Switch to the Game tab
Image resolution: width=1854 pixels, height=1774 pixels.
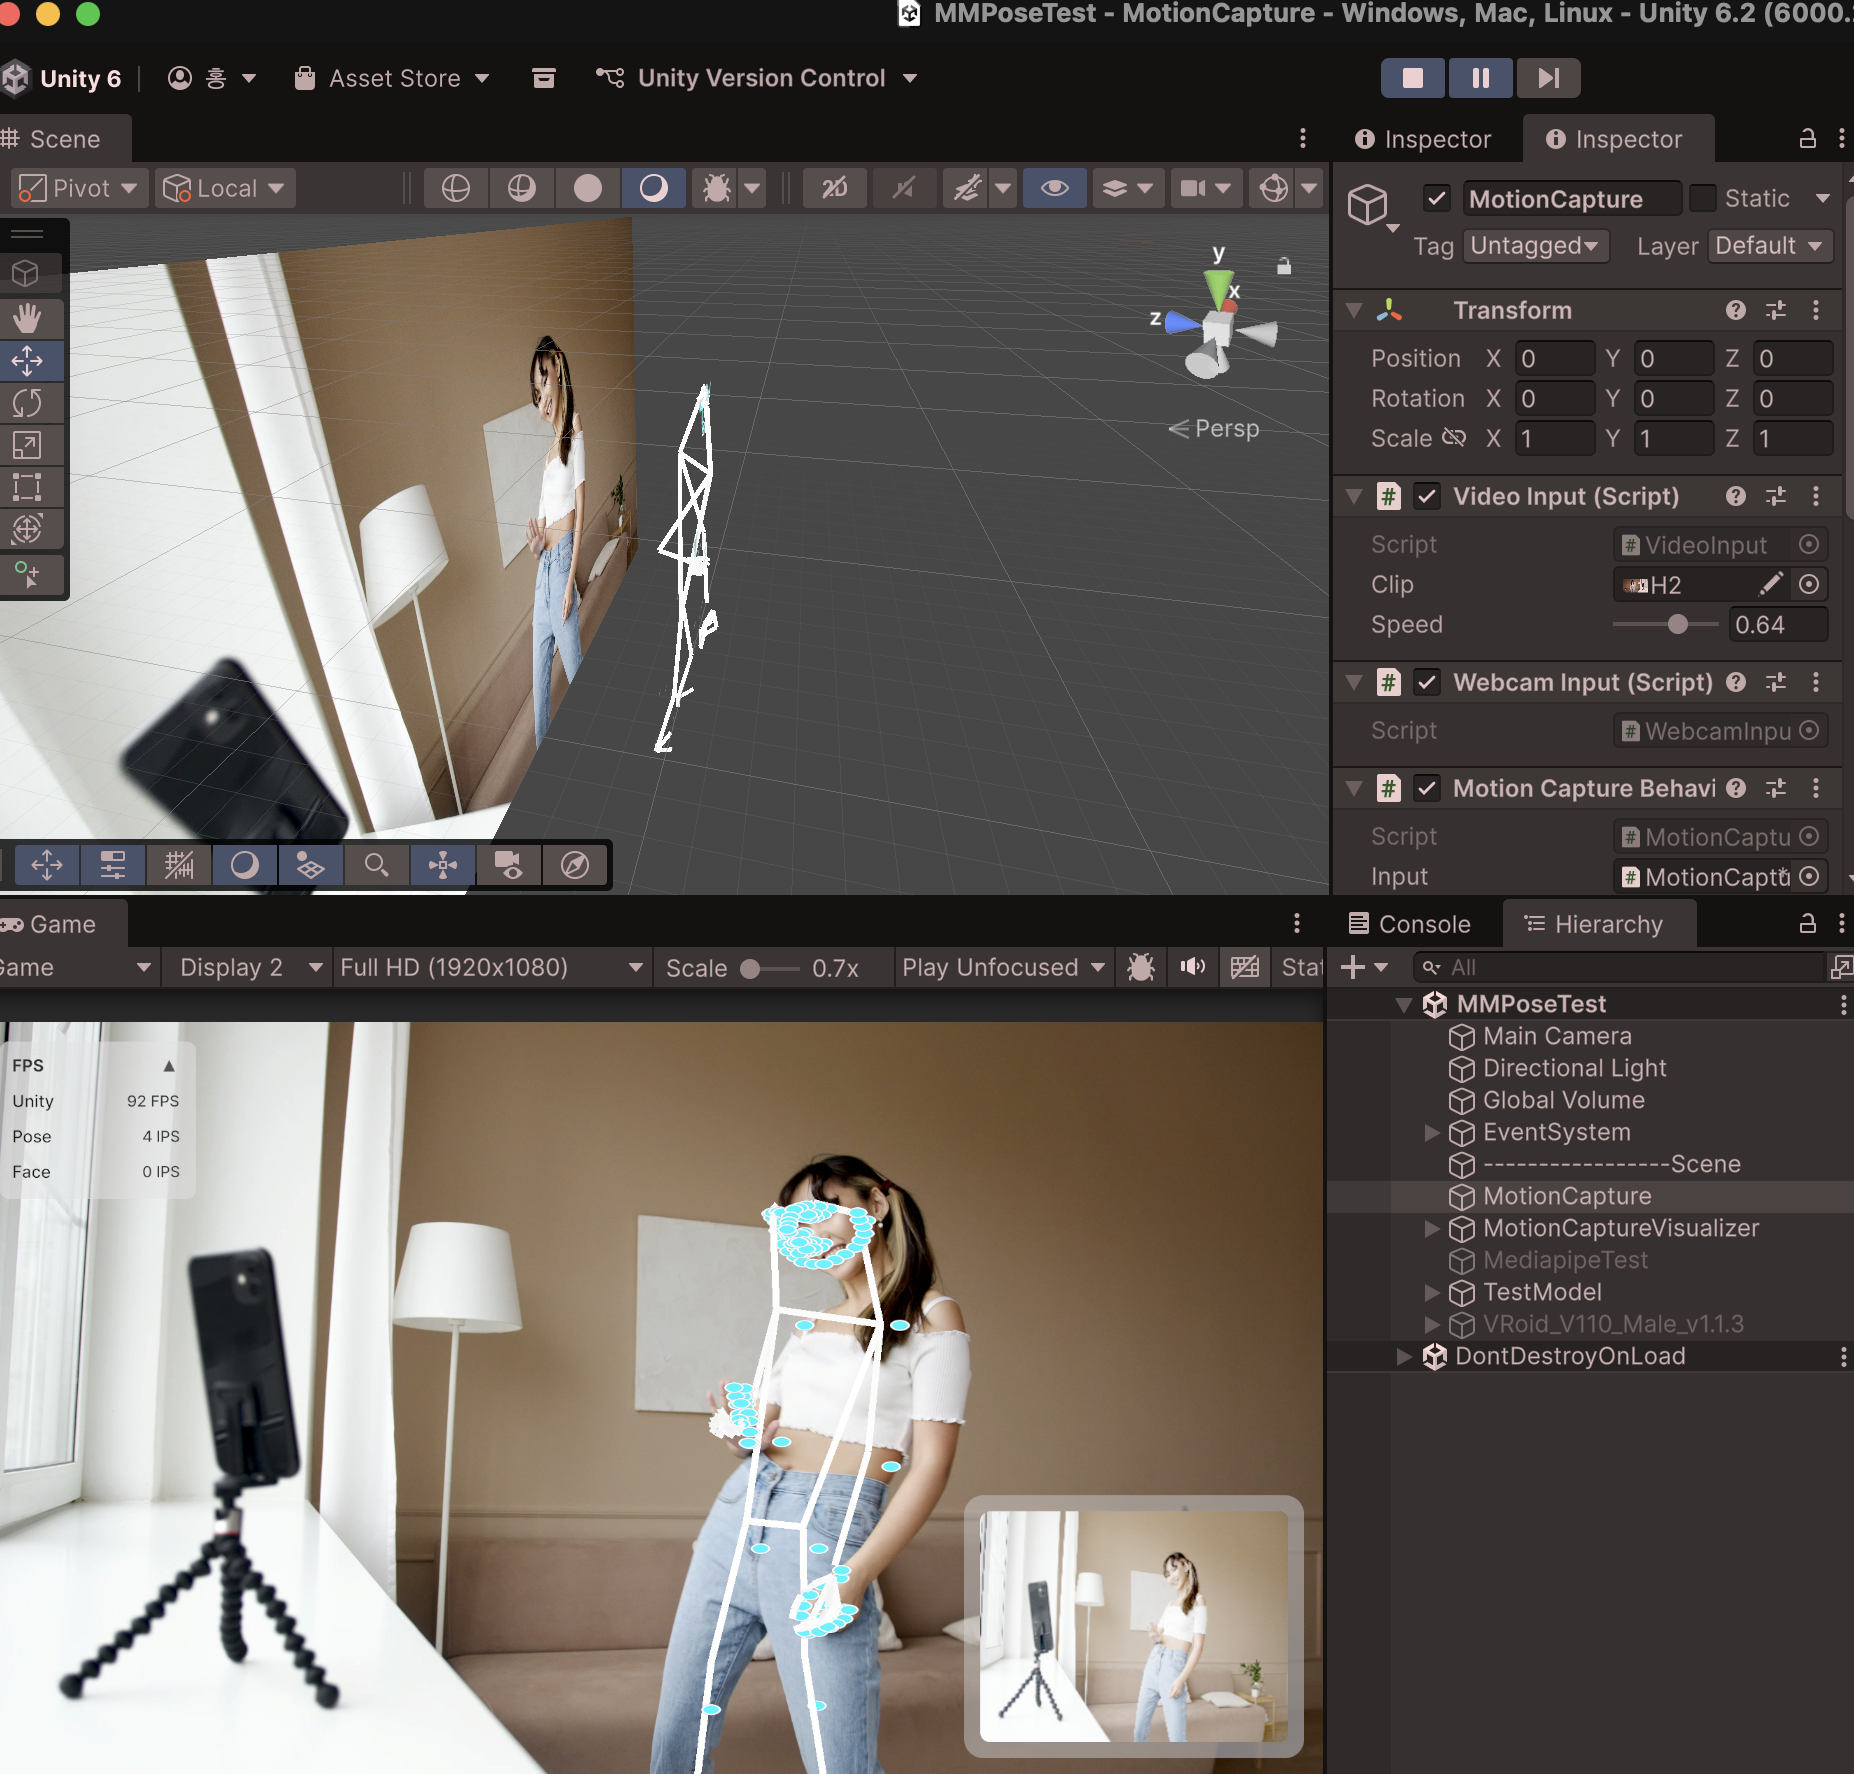pos(60,924)
